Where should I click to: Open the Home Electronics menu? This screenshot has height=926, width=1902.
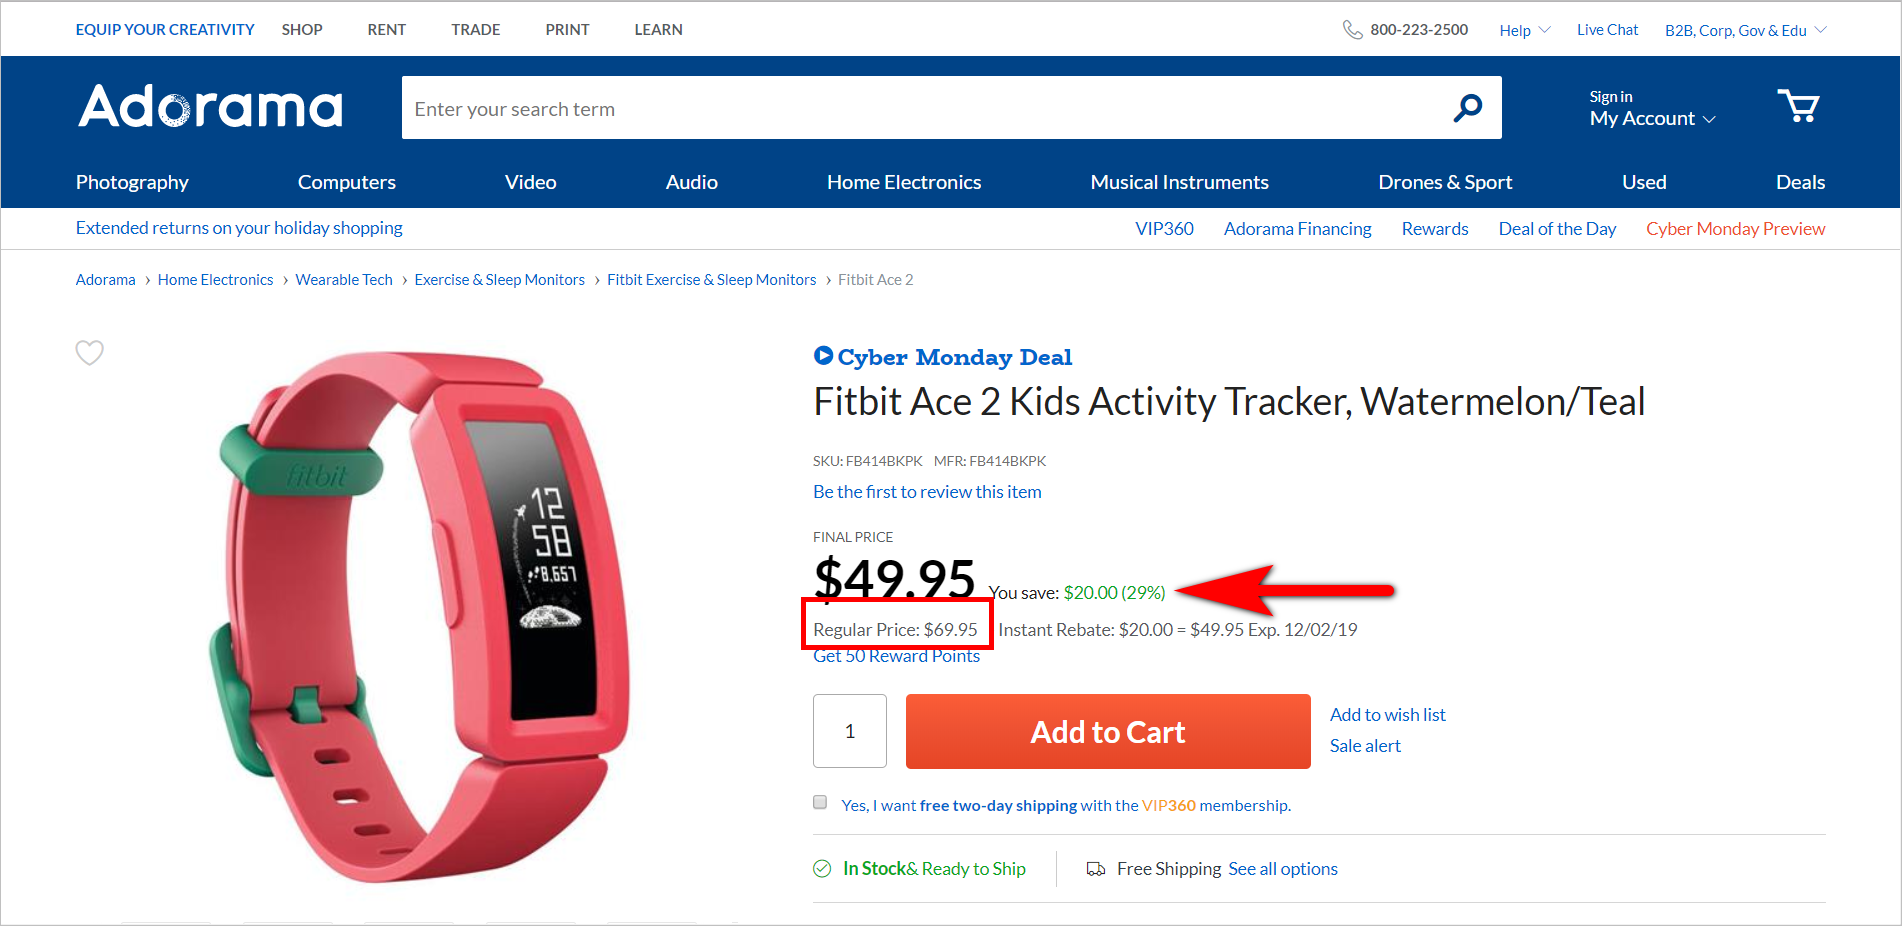click(903, 182)
